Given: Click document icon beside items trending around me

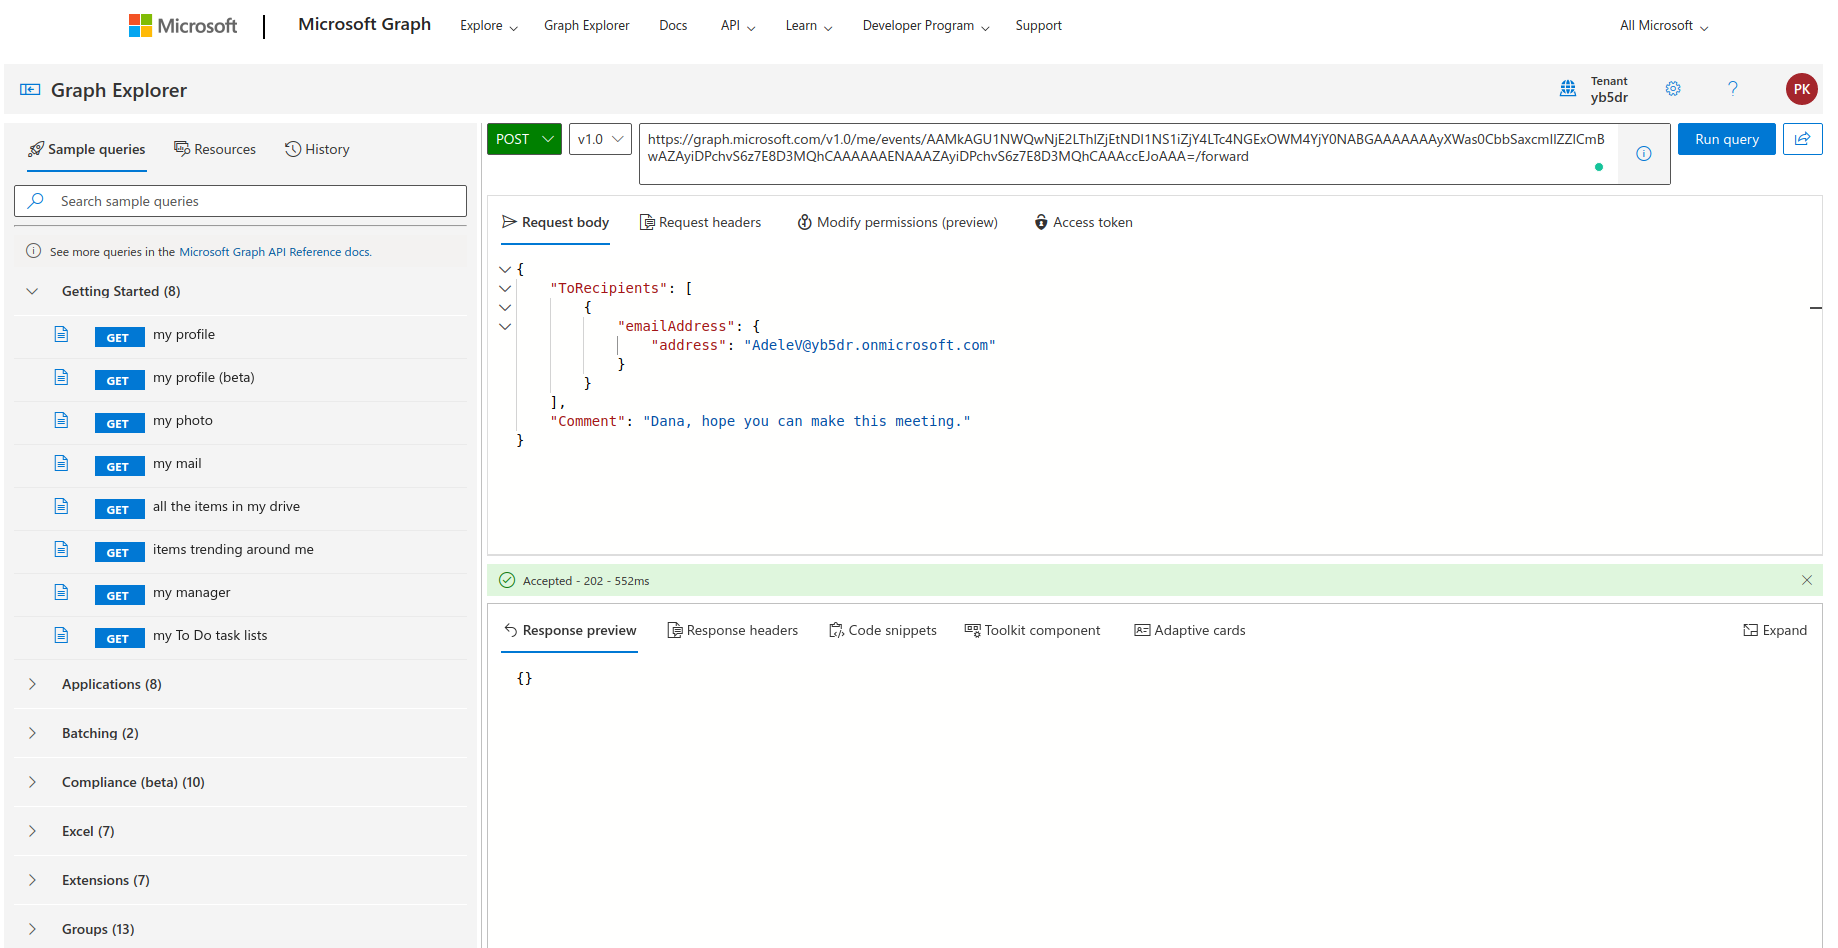Looking at the screenshot, I should click(61, 549).
